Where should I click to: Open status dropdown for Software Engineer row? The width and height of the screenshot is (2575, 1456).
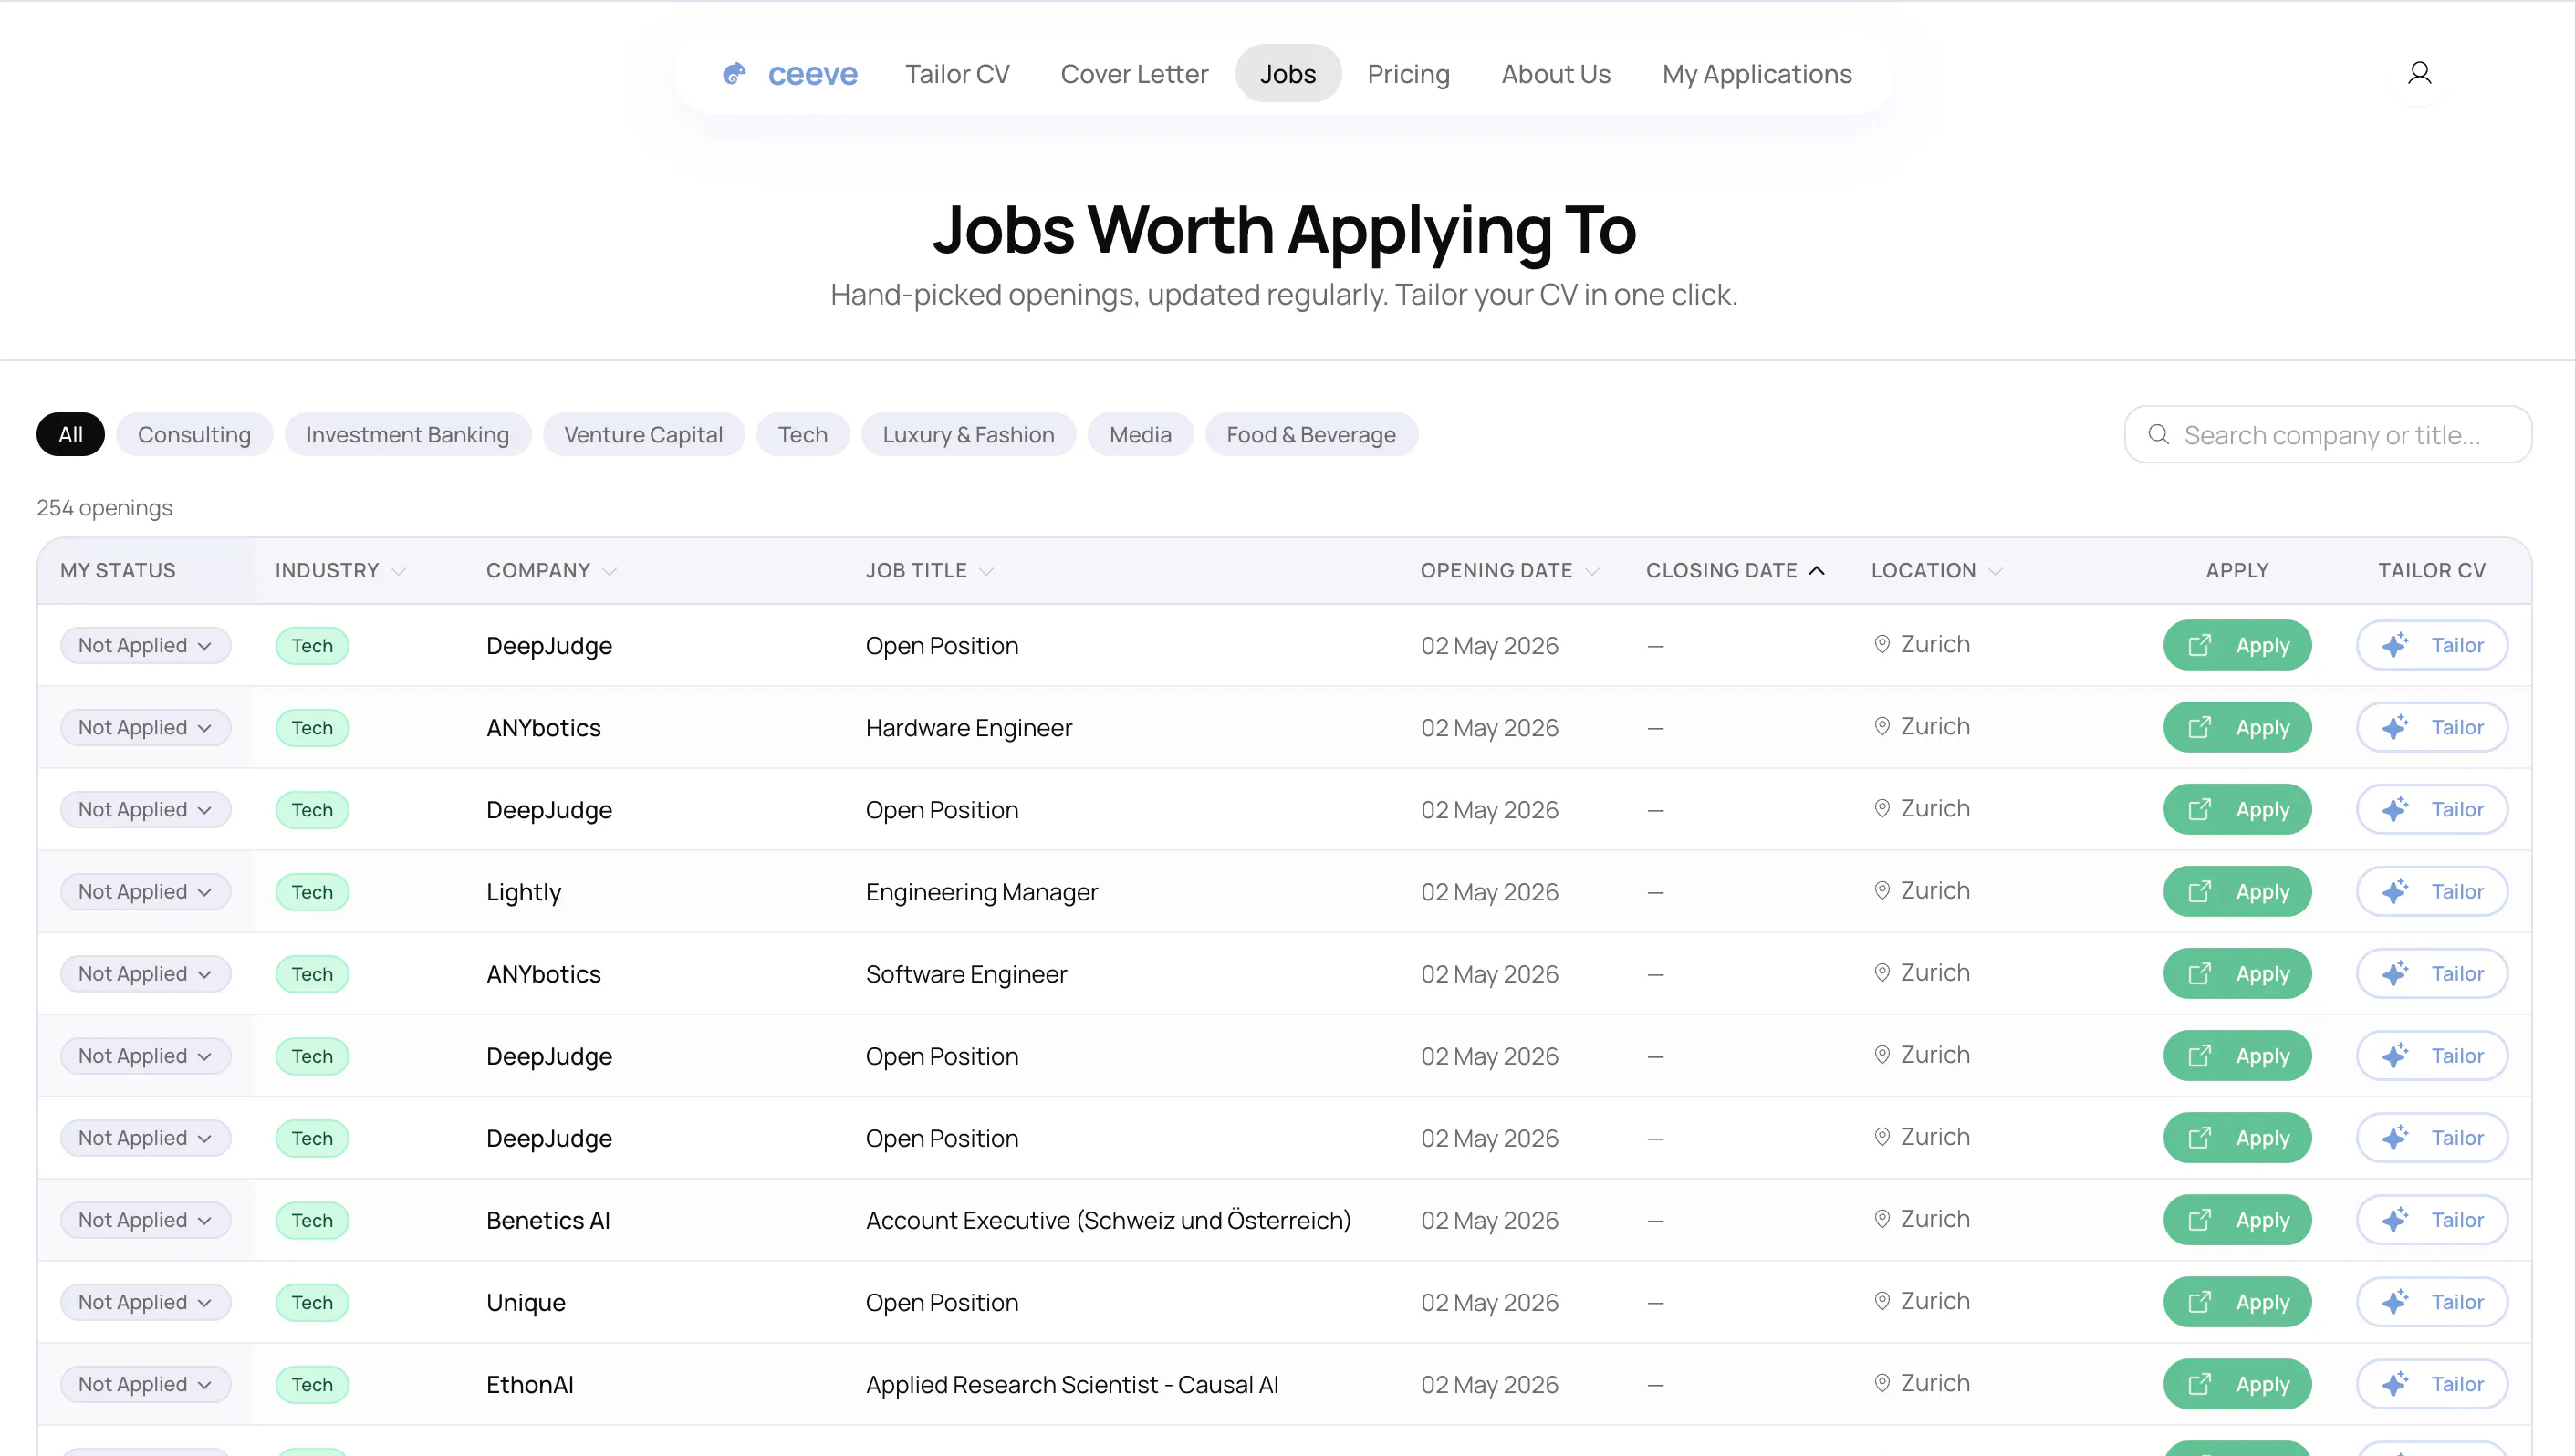pos(145,973)
